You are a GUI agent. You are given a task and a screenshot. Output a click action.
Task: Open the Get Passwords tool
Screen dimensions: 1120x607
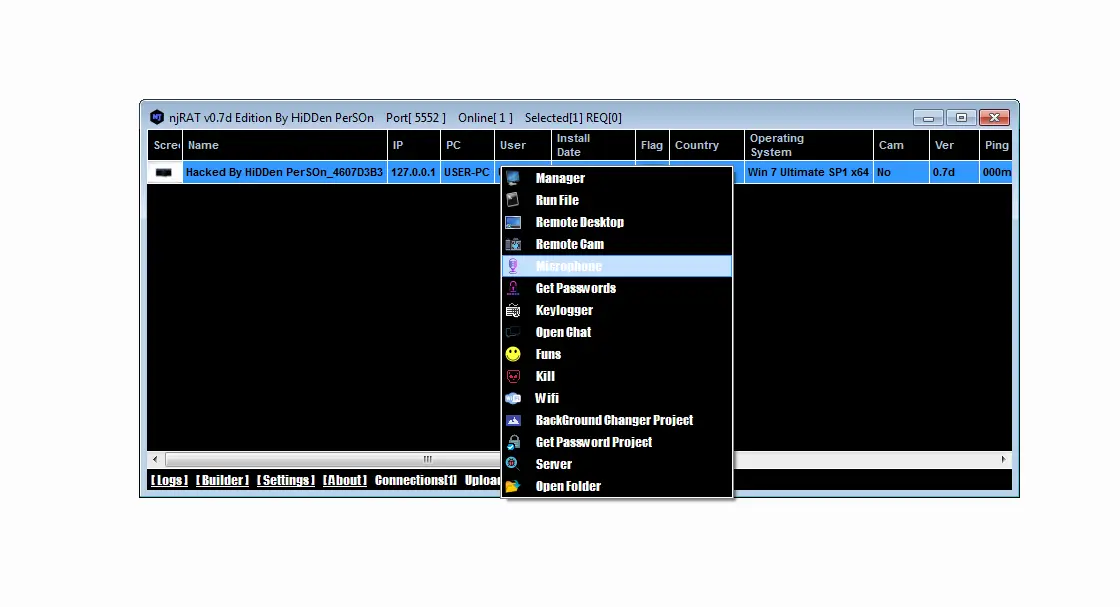pyautogui.click(x=575, y=288)
